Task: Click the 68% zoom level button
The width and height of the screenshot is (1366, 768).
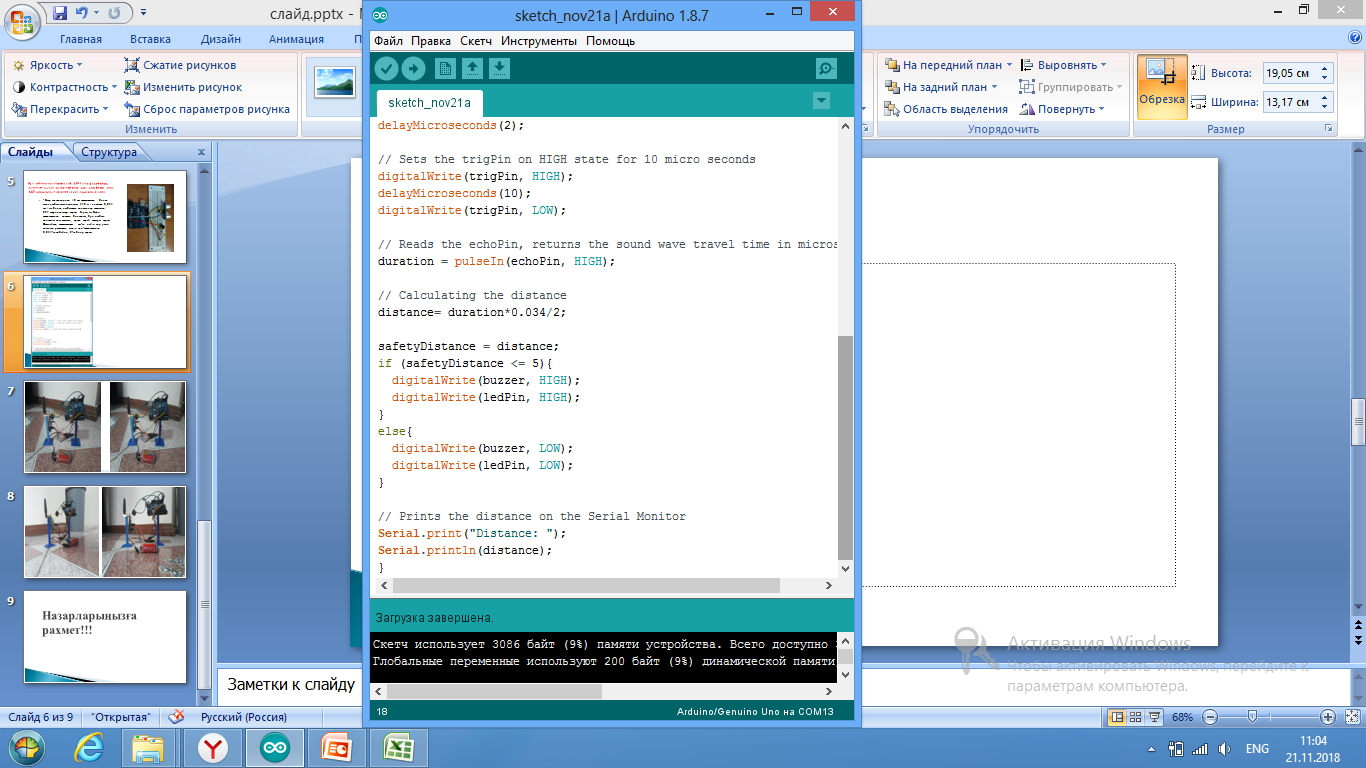Action: (1183, 717)
